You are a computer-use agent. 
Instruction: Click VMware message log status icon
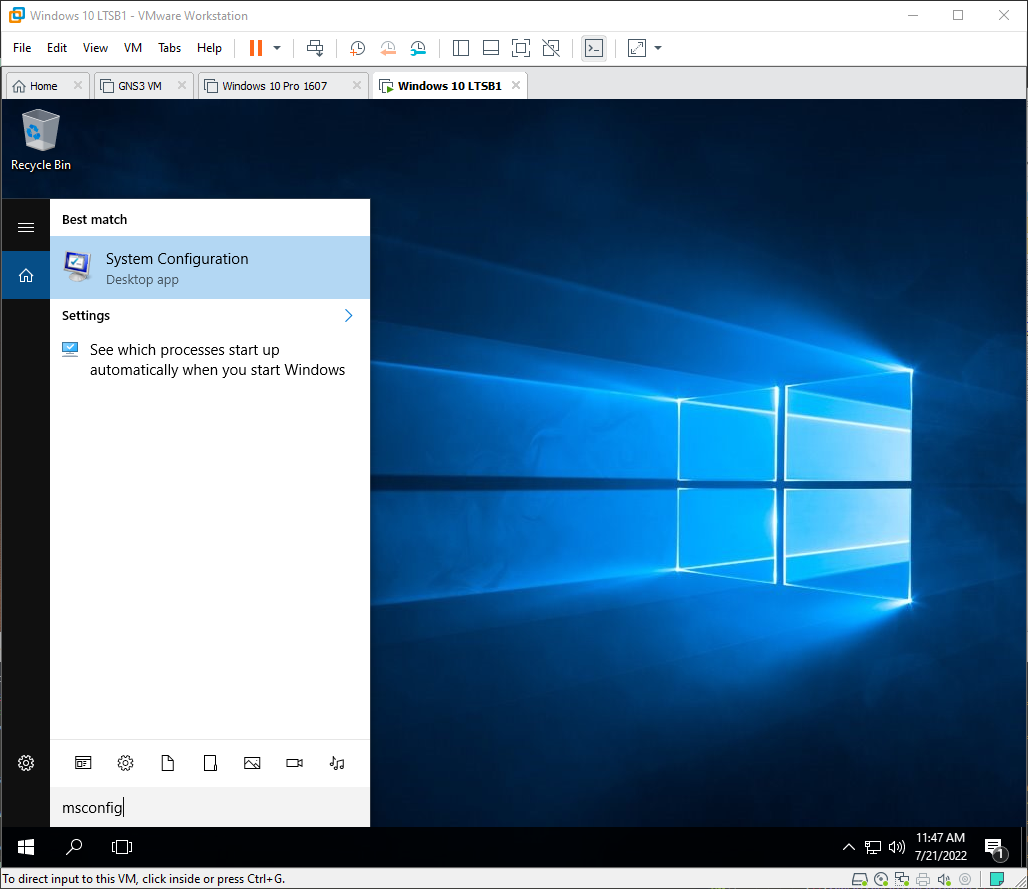click(x=997, y=879)
